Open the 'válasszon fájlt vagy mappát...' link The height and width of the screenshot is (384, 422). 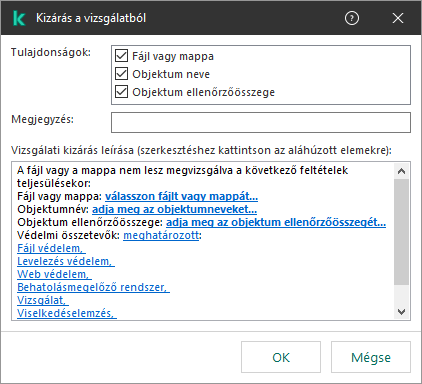coord(181,196)
